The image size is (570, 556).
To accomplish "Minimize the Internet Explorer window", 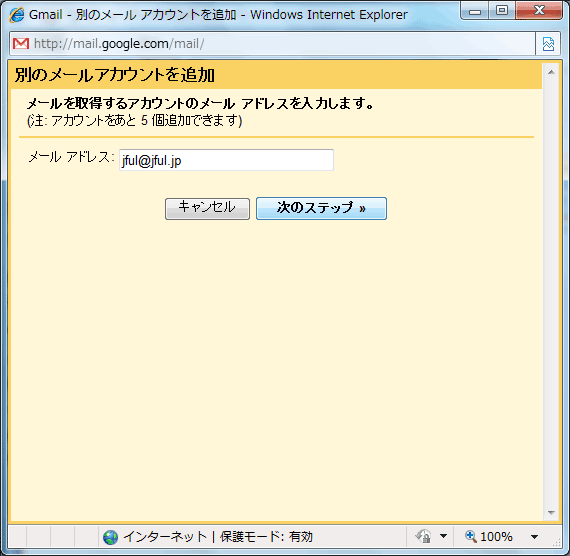I will click(x=475, y=11).
